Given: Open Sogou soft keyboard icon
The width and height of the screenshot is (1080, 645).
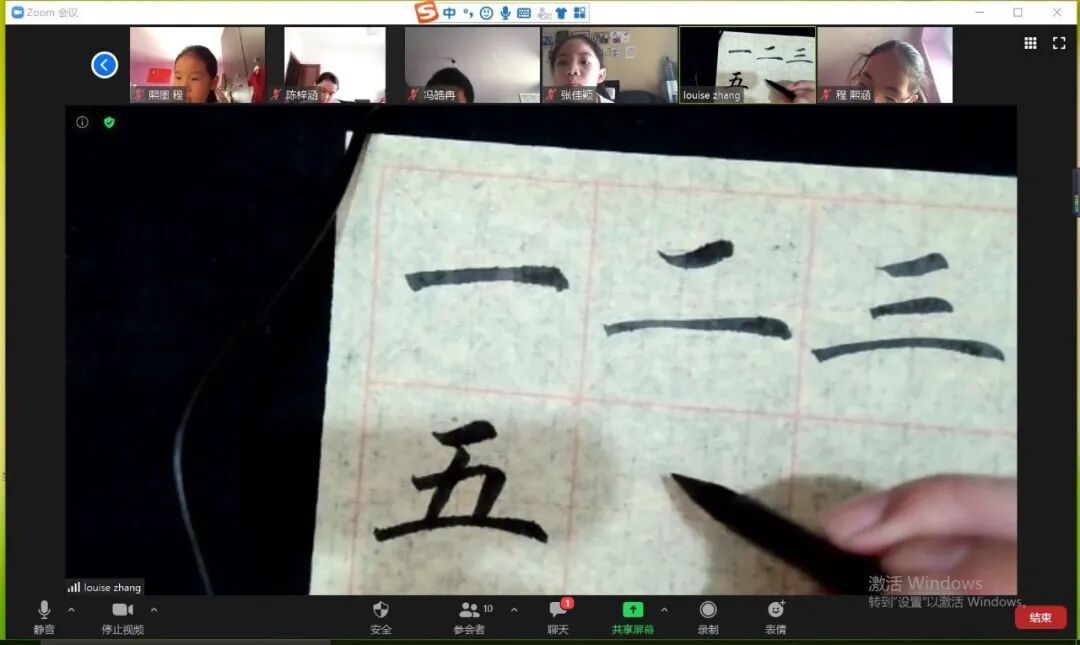Looking at the screenshot, I should coord(523,12).
